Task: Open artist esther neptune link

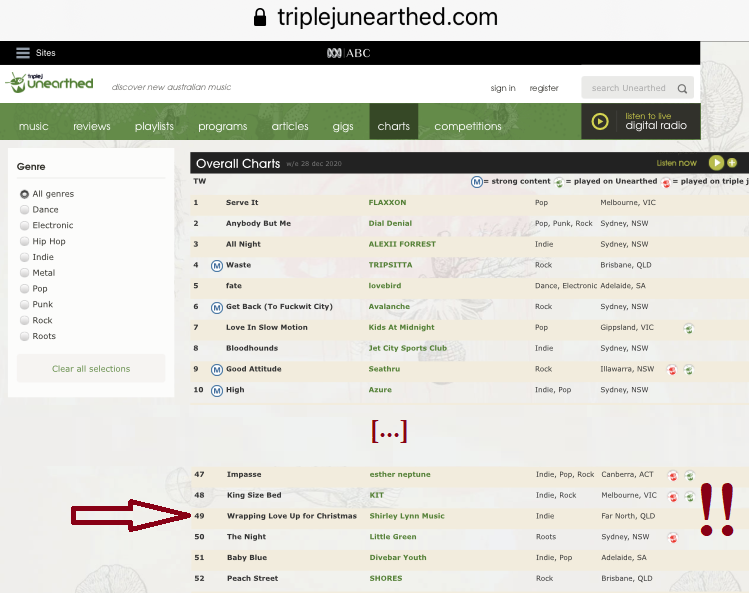Action: tap(400, 474)
